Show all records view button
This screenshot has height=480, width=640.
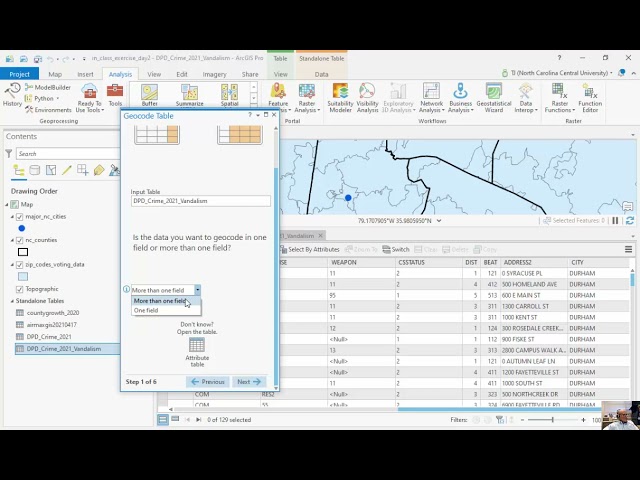click(x=162, y=419)
